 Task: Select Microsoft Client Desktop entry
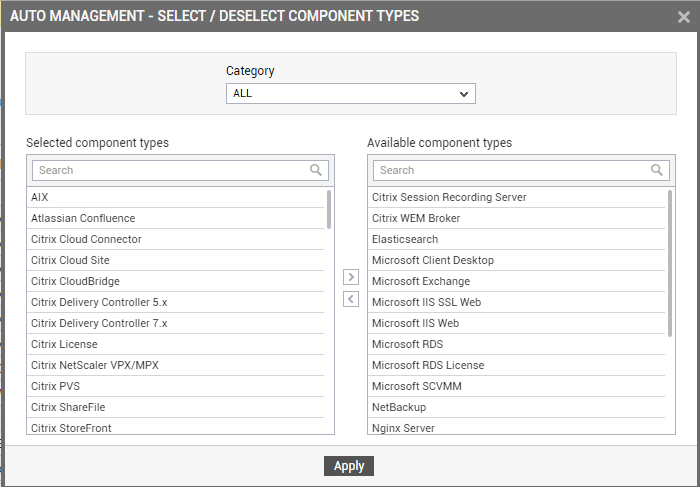click(518, 260)
